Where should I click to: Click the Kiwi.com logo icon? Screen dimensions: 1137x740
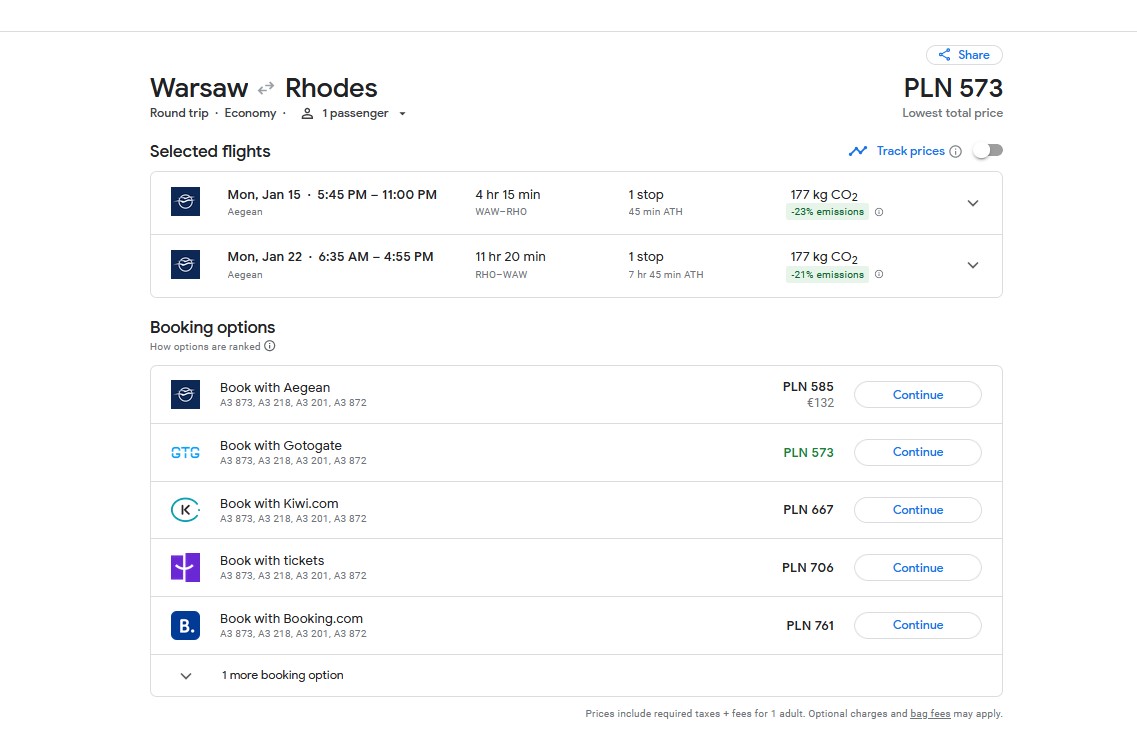click(186, 510)
